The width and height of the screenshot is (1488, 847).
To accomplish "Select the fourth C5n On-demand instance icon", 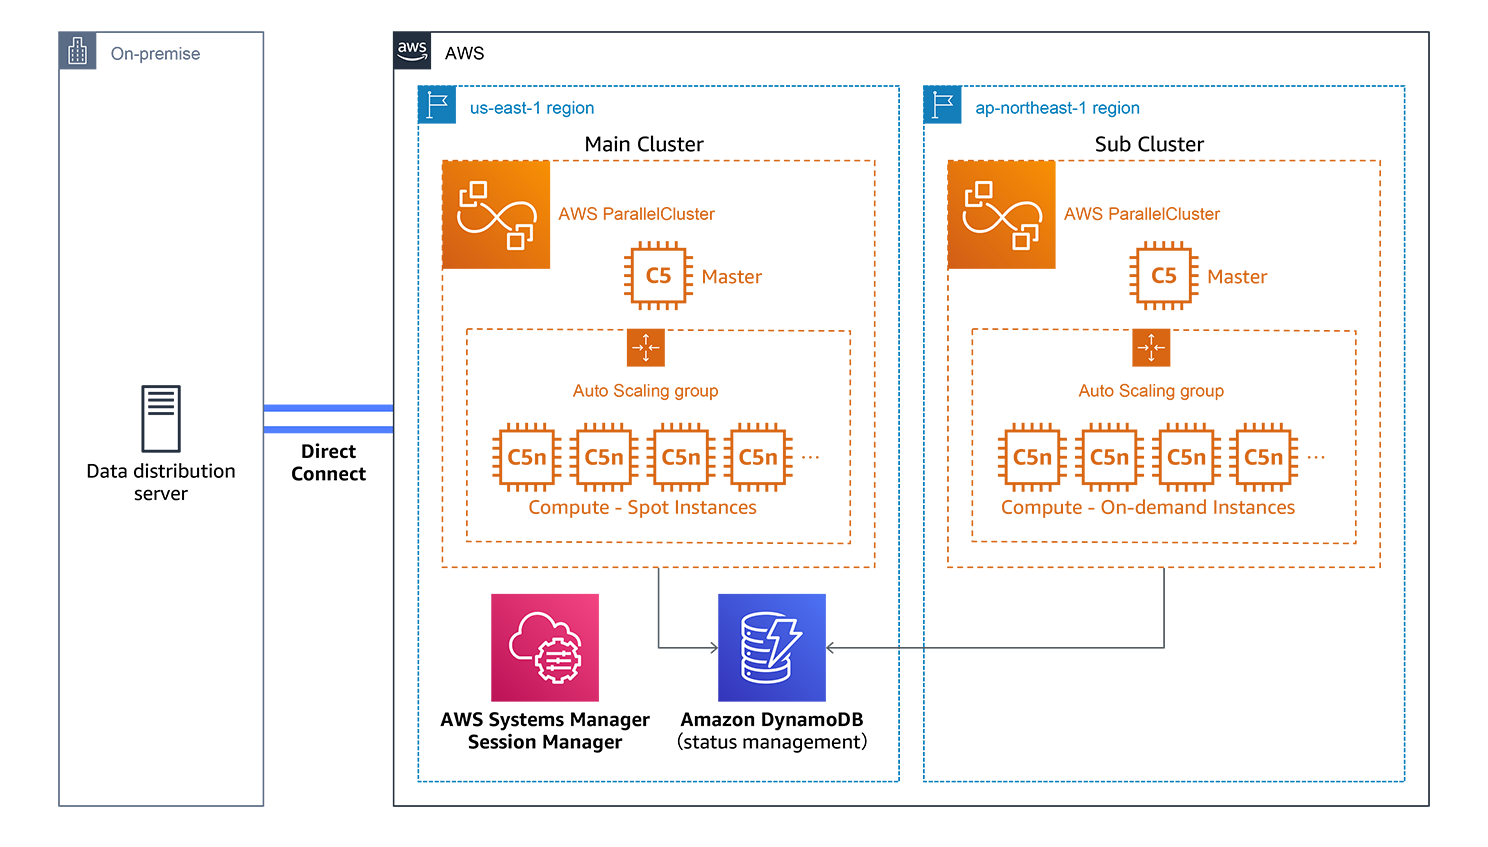I will (1263, 457).
